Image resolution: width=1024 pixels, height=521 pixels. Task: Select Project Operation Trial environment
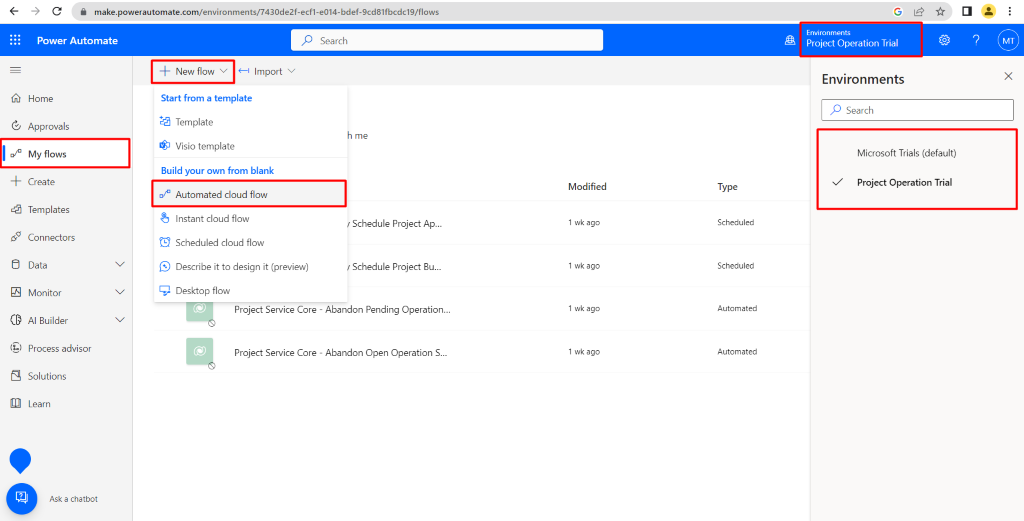904,182
